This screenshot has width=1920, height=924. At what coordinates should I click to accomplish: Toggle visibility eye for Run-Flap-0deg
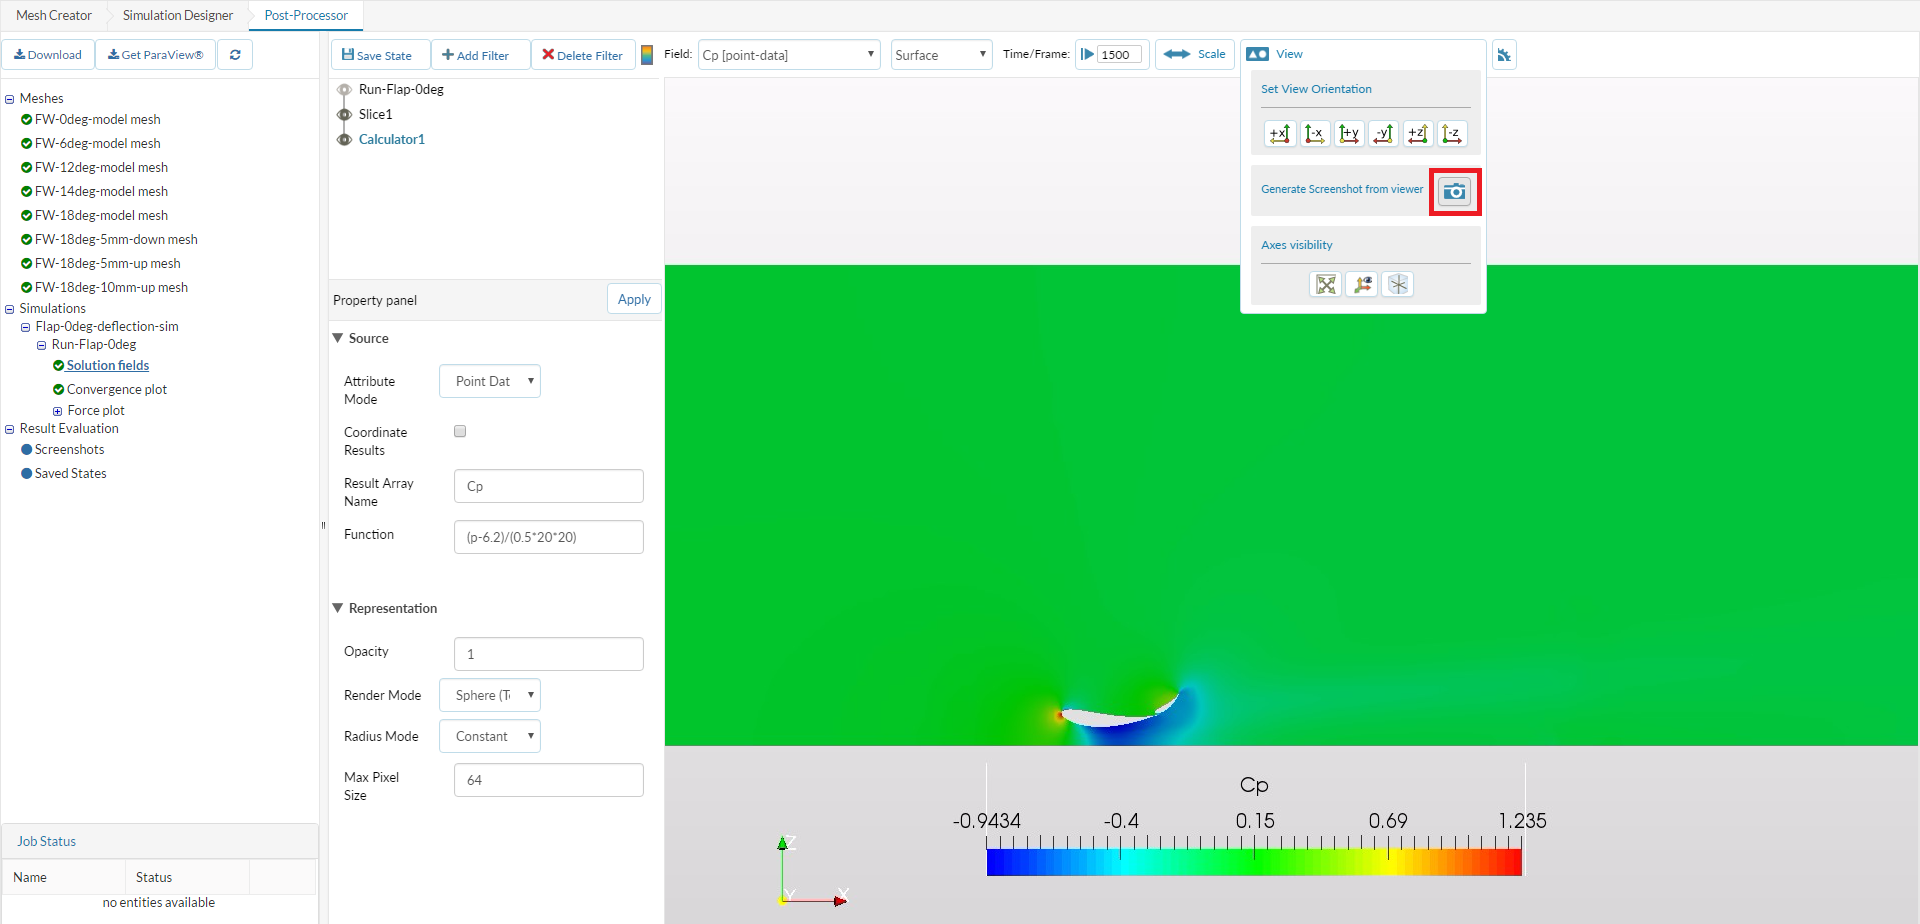click(x=345, y=90)
